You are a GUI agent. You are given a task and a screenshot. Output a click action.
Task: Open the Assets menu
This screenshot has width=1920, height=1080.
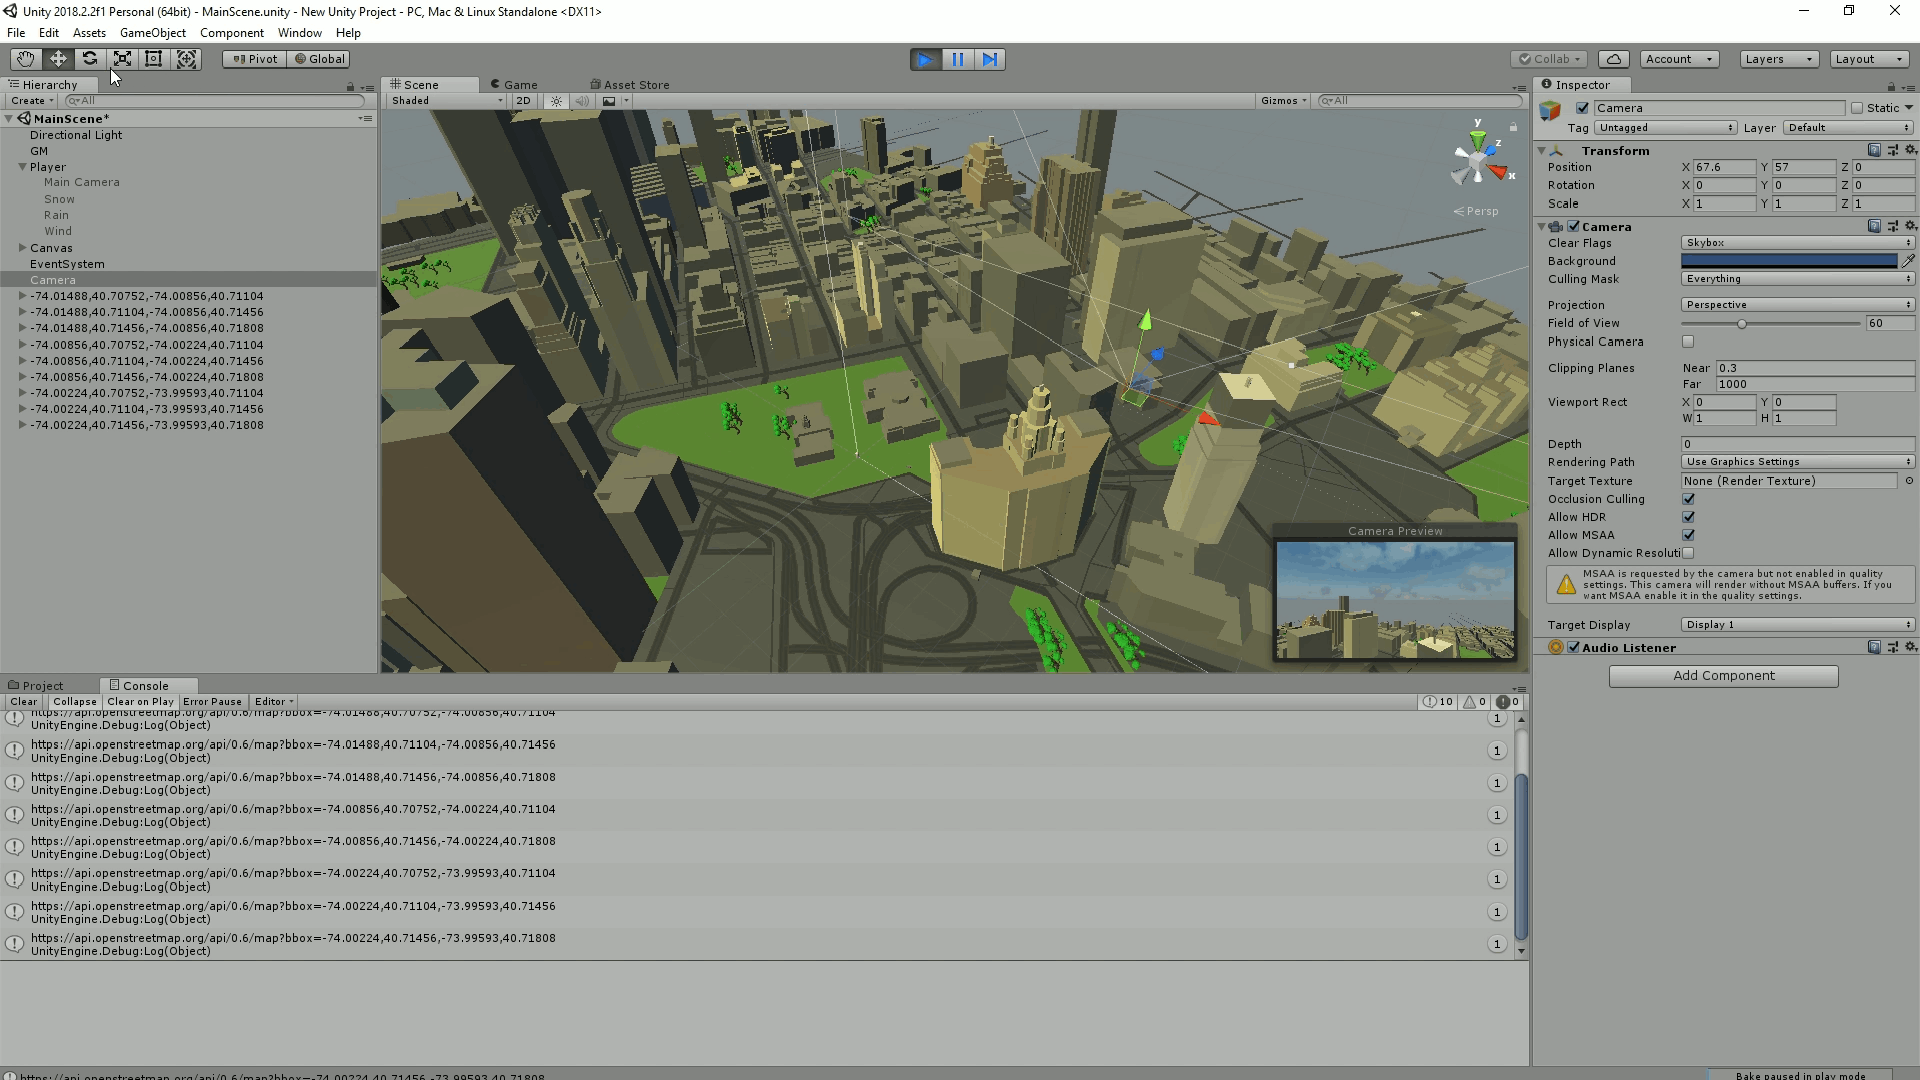[89, 33]
